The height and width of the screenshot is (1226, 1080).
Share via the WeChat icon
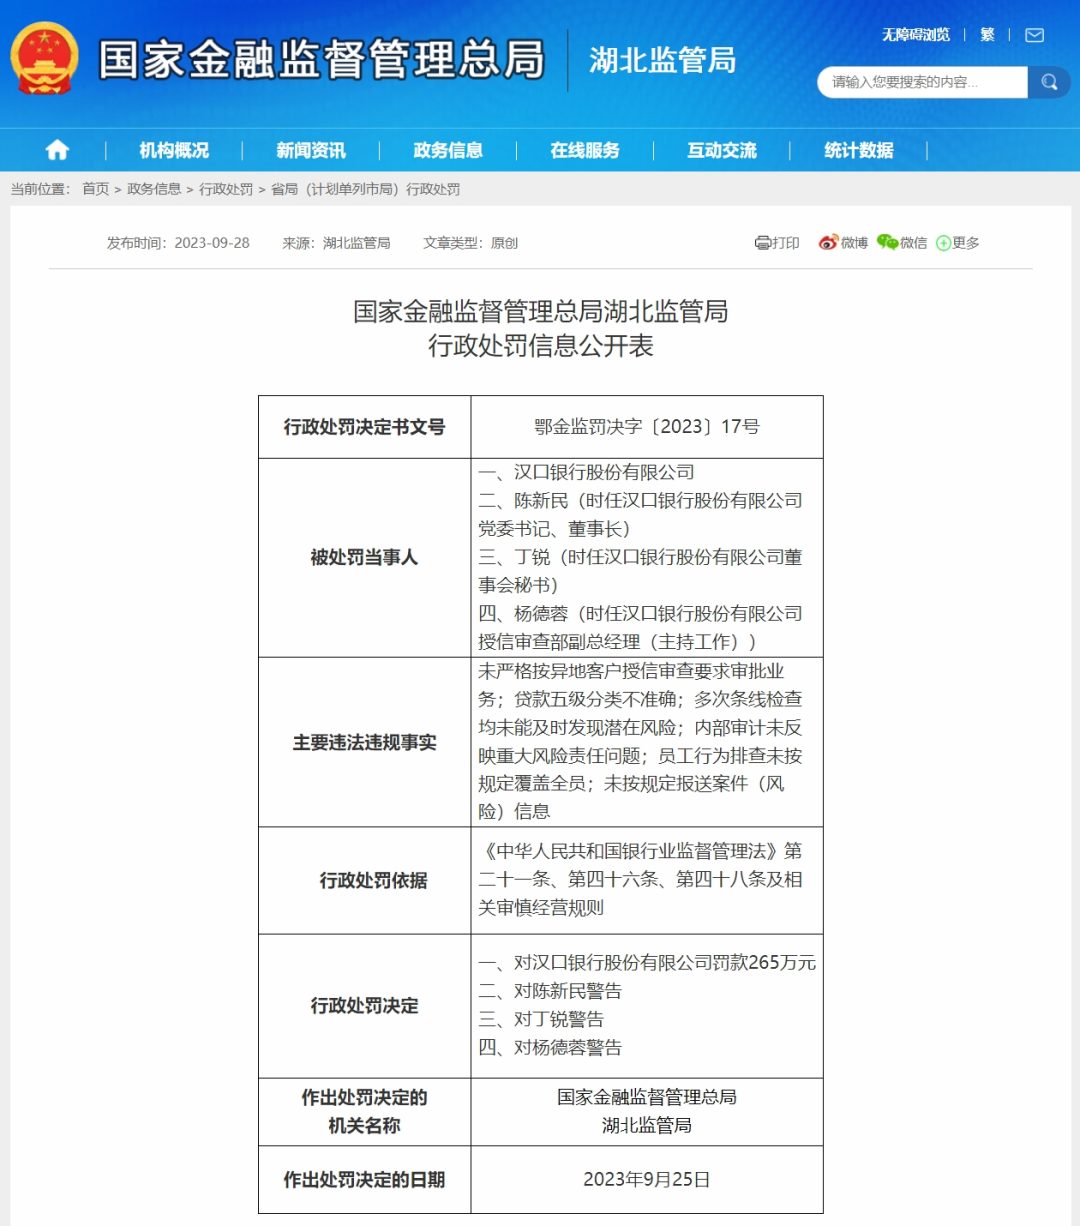[x=887, y=242]
